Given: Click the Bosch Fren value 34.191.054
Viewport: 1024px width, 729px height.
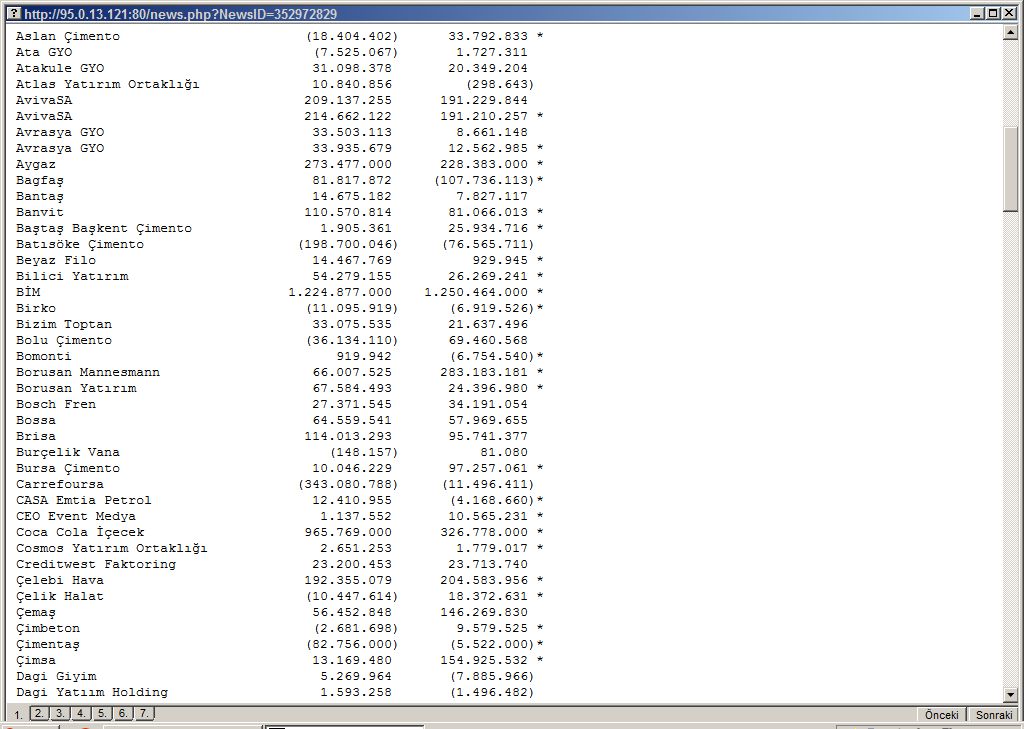Looking at the screenshot, I should (488, 404).
